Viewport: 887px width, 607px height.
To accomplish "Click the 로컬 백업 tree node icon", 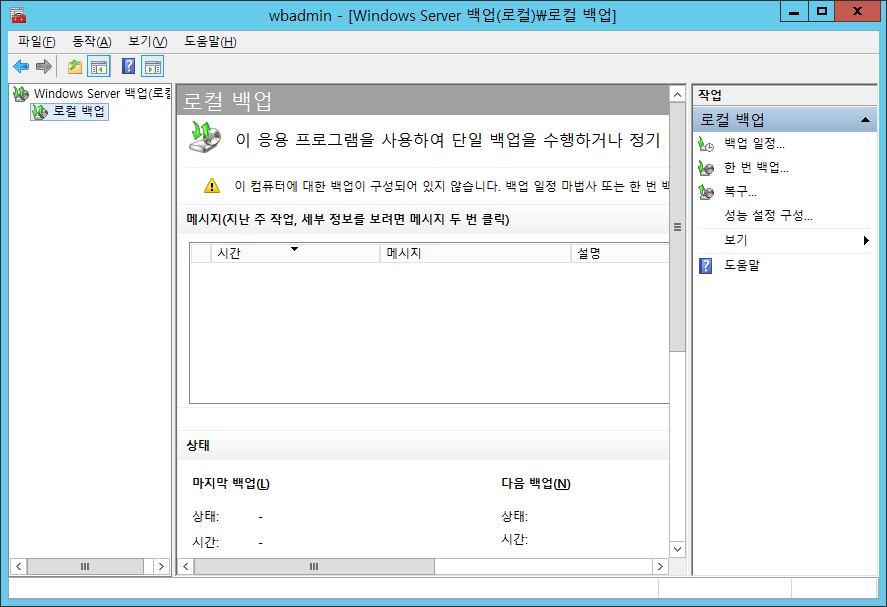I will pos(40,112).
